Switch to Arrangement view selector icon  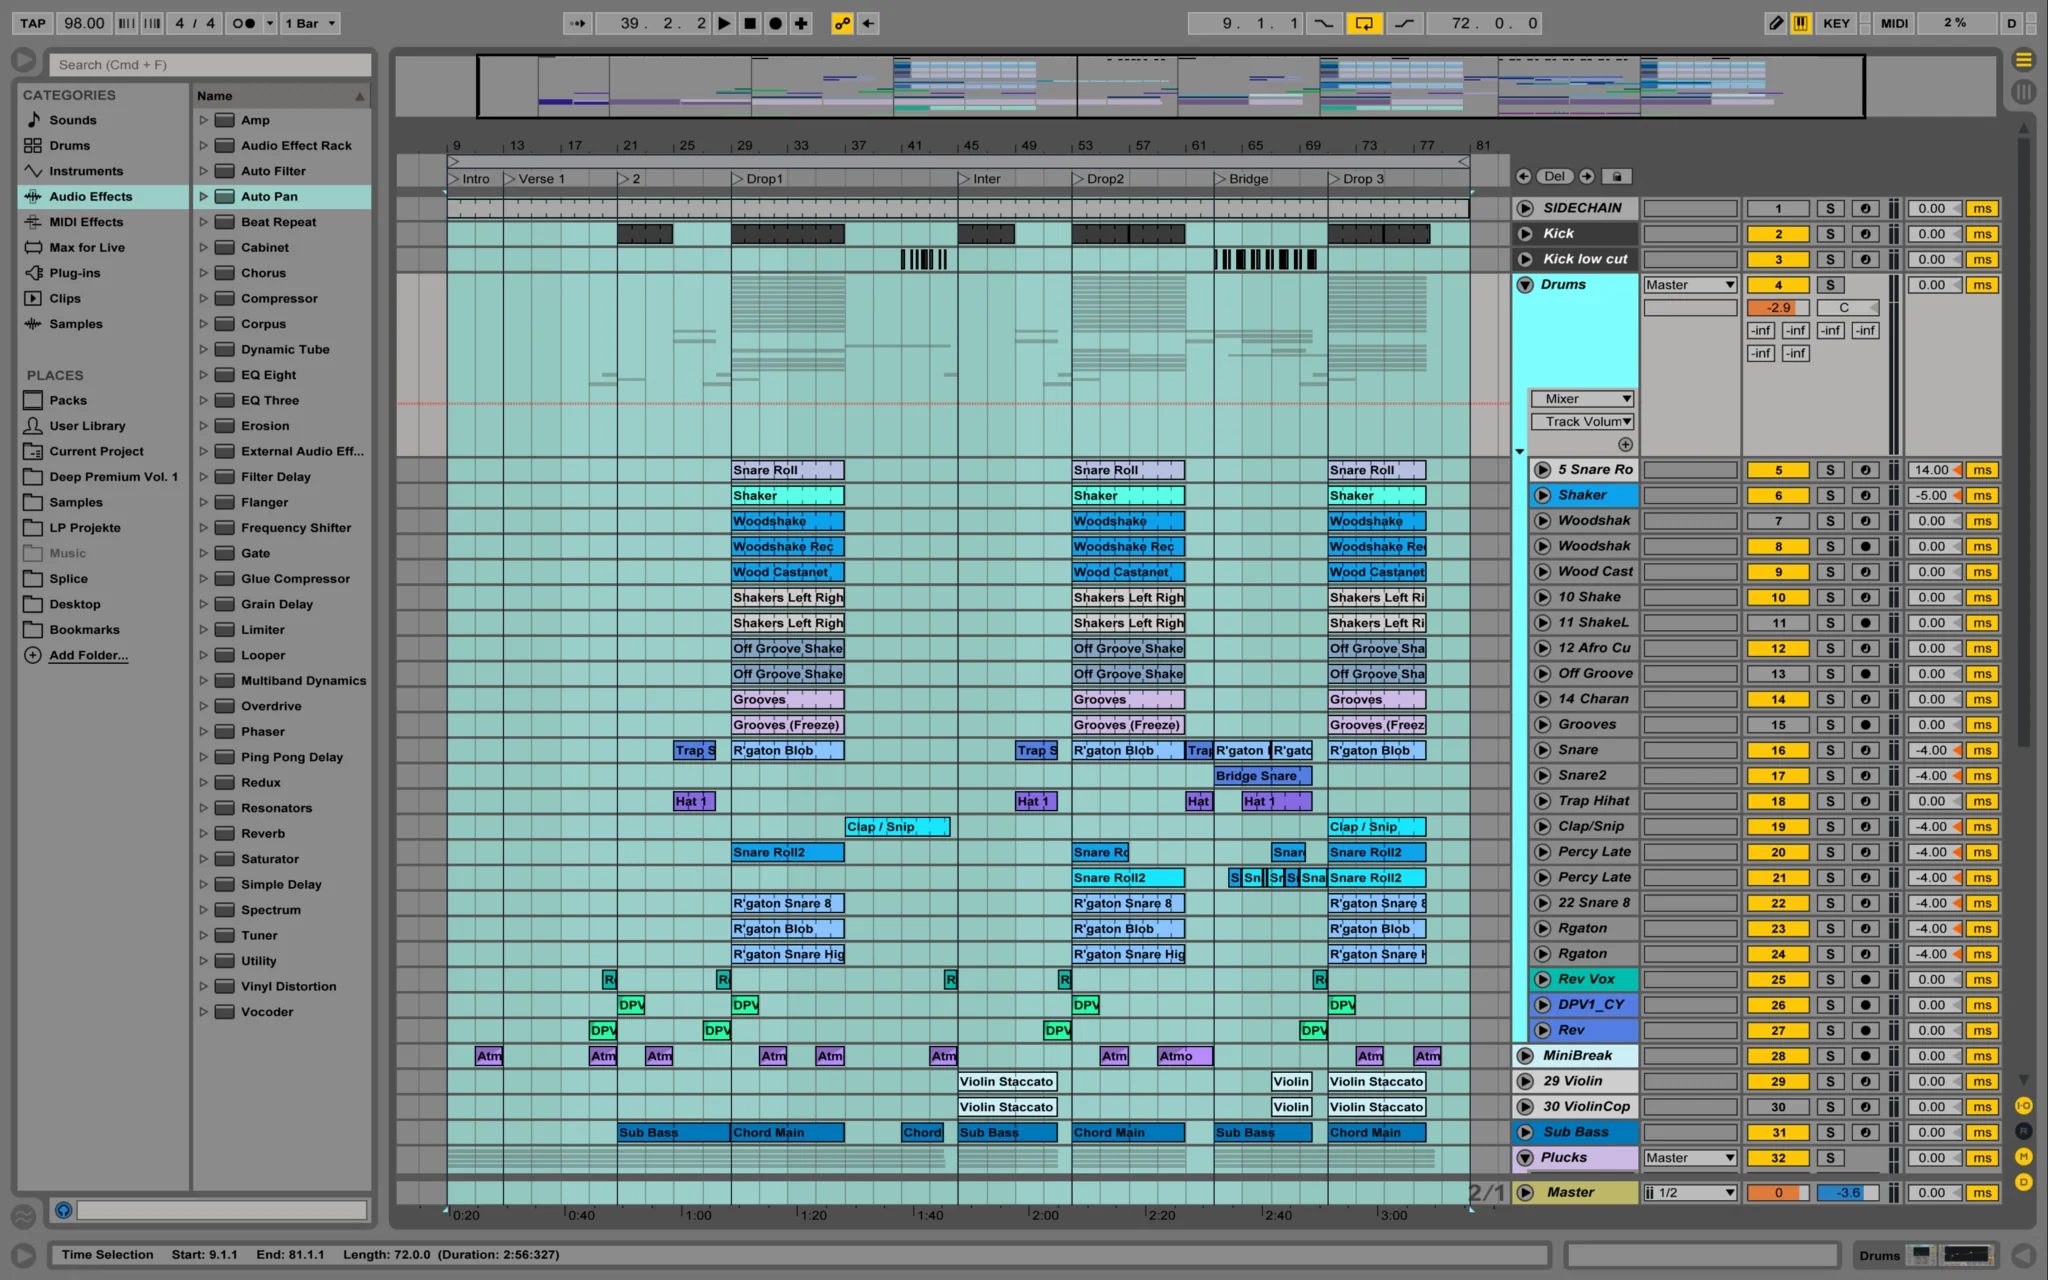[2023, 60]
